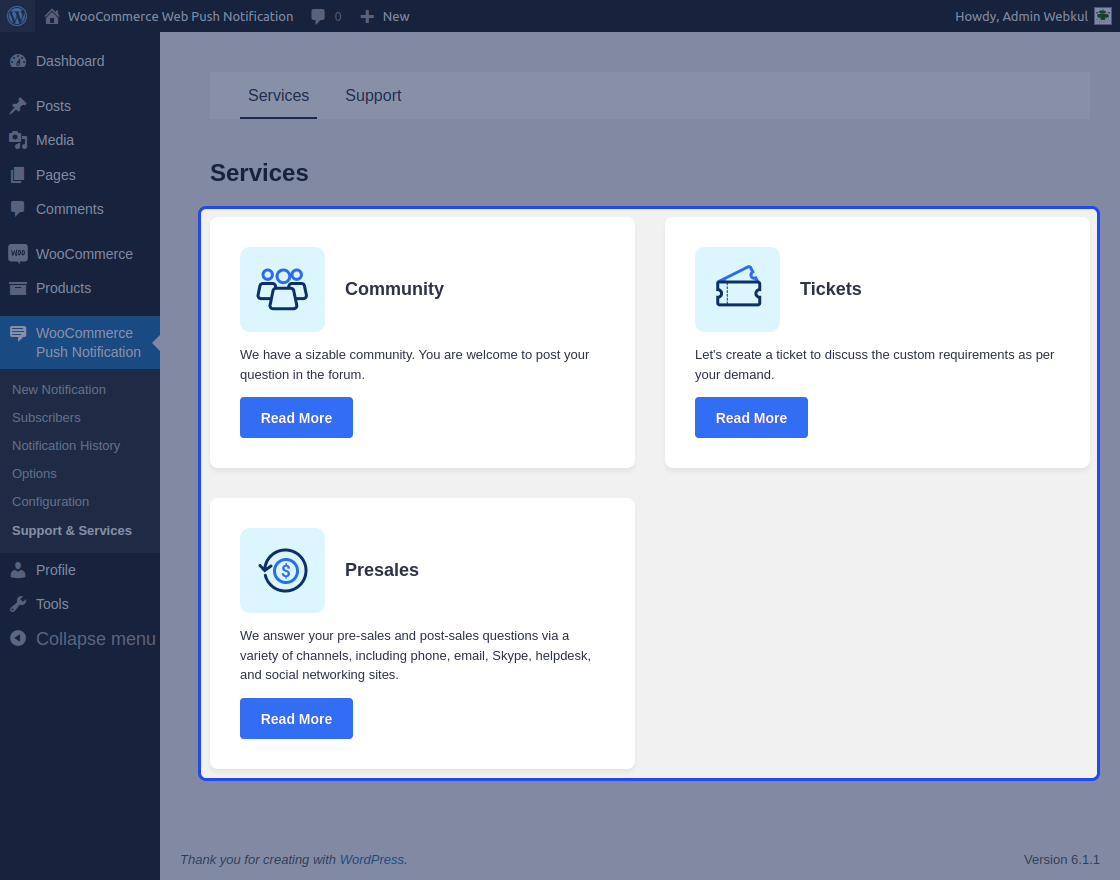The height and width of the screenshot is (880, 1120).
Task: Select Support & Services submenu
Action: coord(72,531)
